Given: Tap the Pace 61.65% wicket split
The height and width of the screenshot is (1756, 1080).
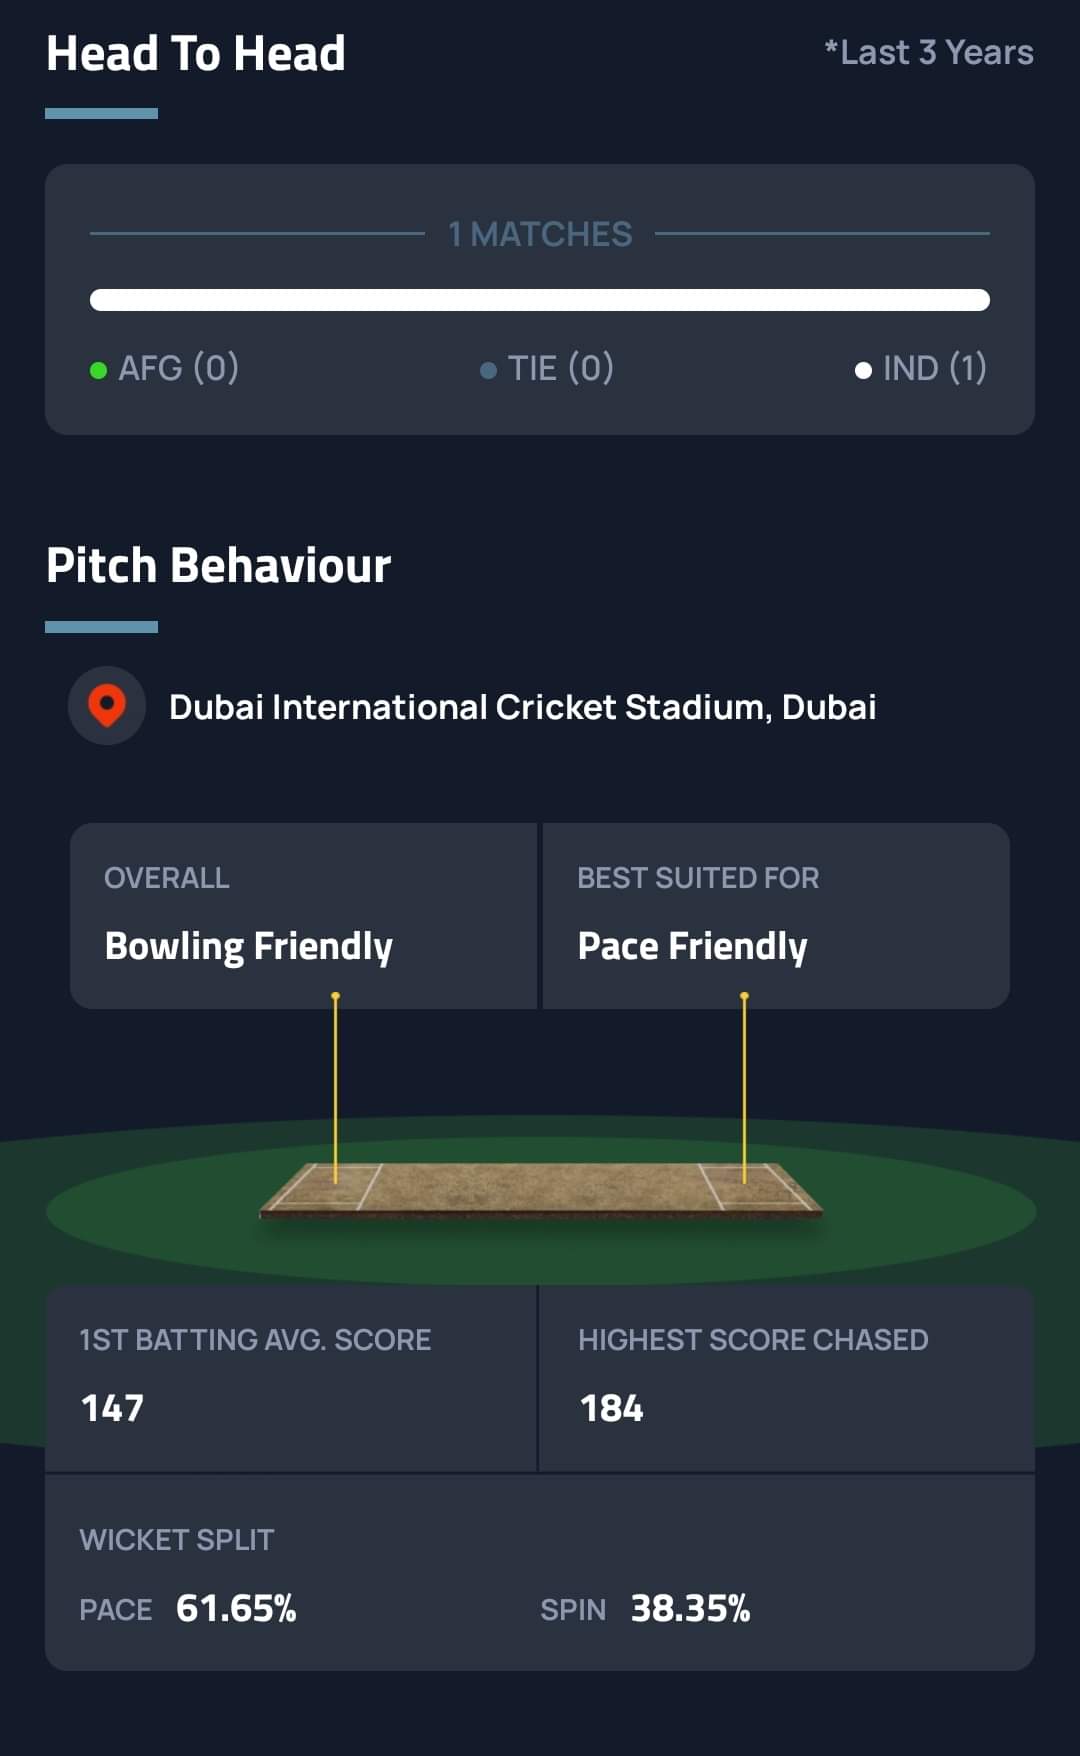Looking at the screenshot, I should click(x=188, y=1608).
